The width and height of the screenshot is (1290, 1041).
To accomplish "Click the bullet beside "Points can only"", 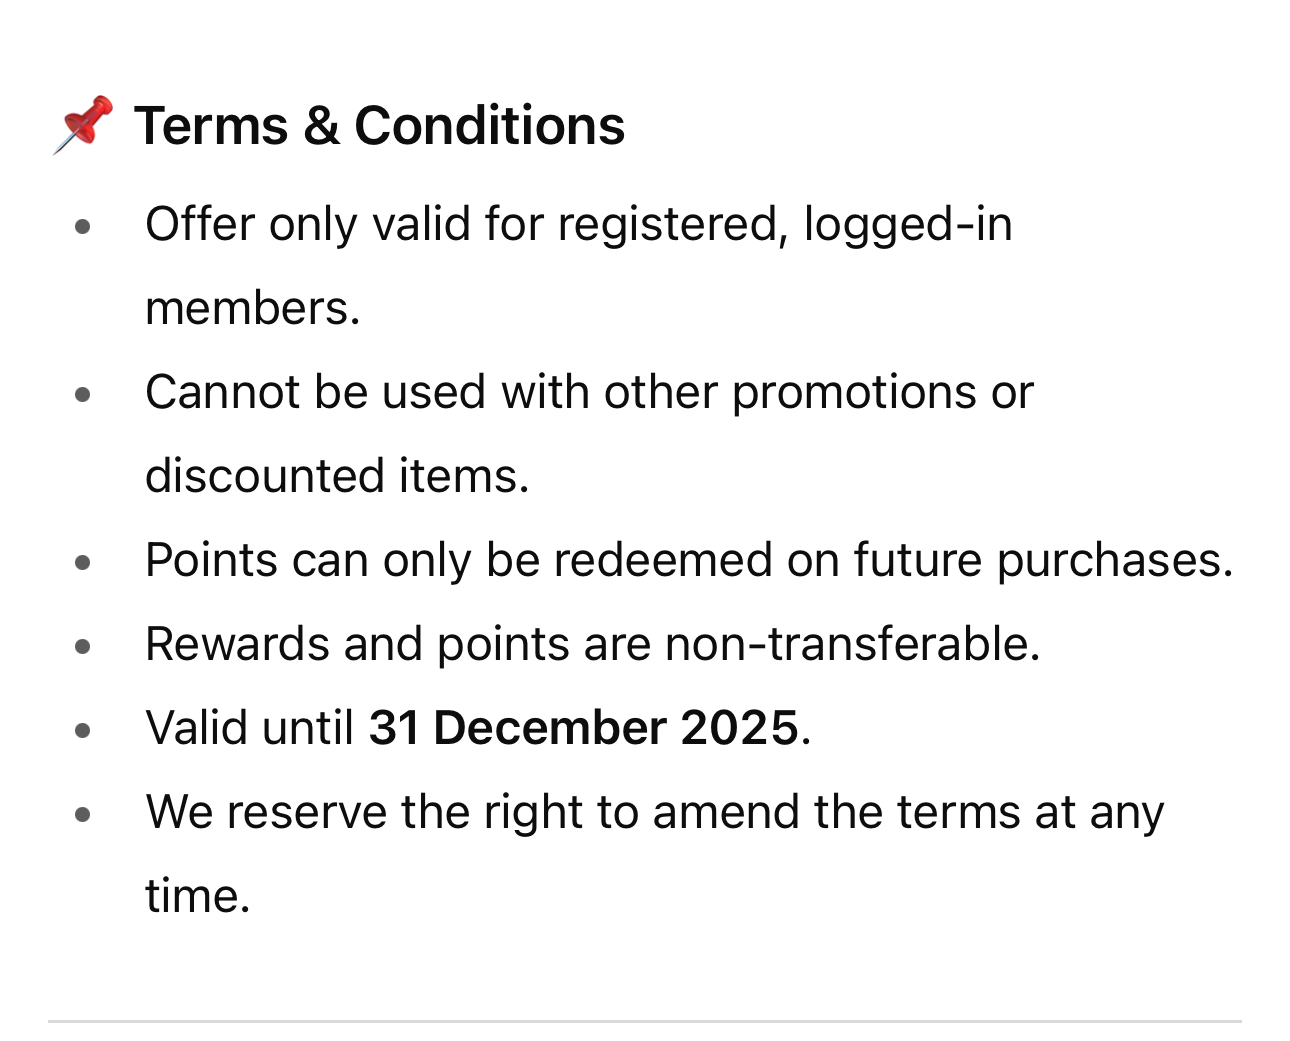I will coord(83,563).
